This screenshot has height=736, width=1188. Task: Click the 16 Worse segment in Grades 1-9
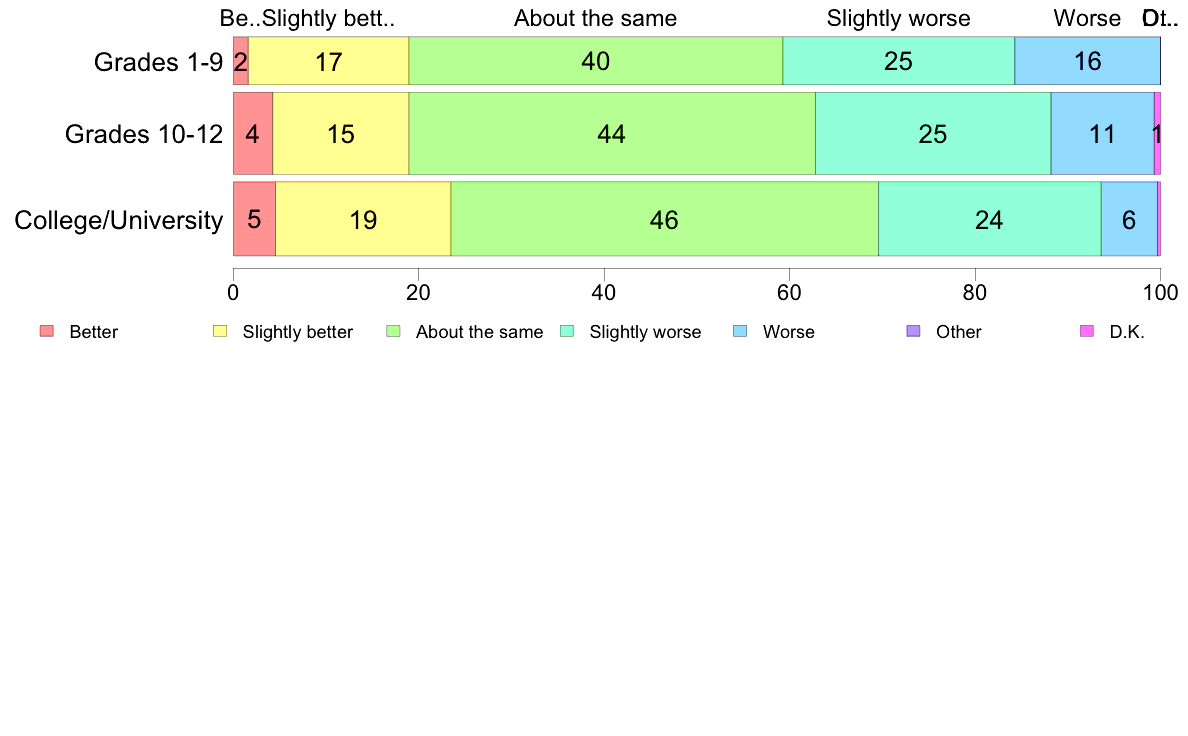point(1087,61)
